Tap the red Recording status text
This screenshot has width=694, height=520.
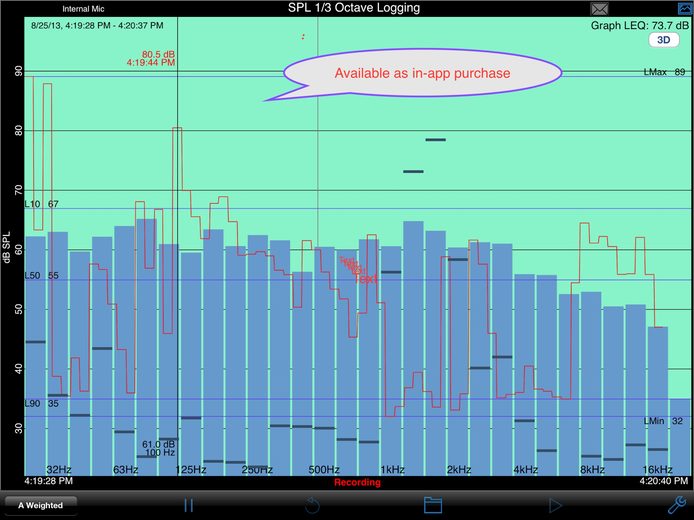(x=357, y=482)
